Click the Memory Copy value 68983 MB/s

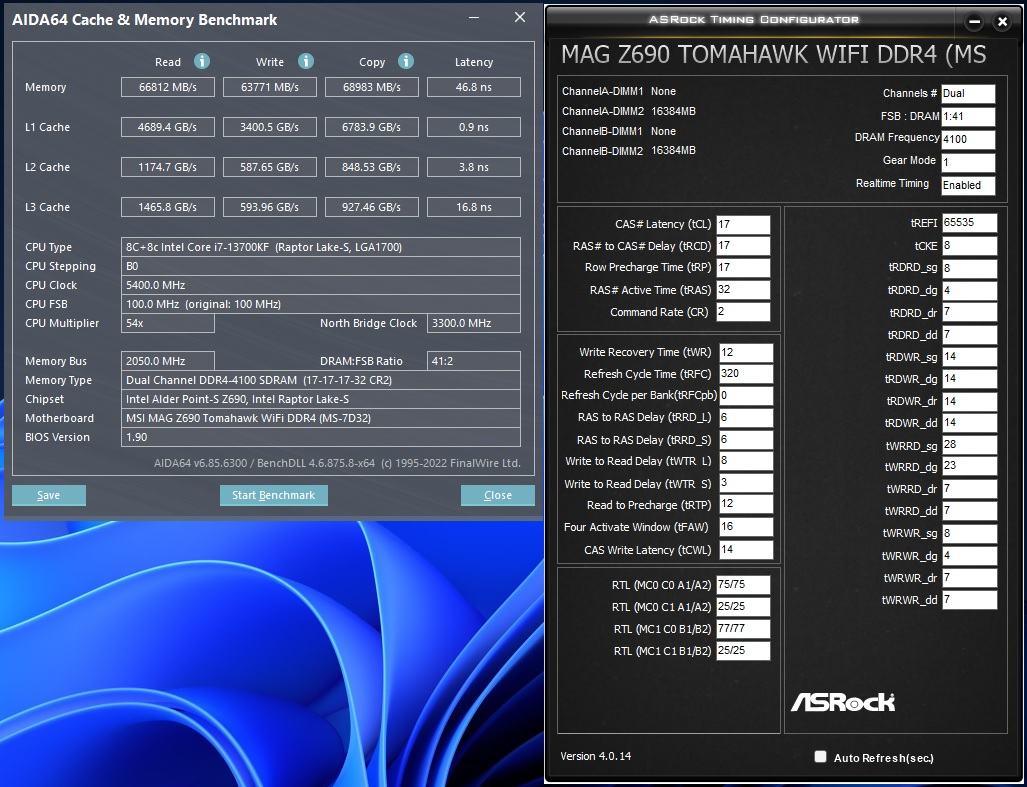coord(371,87)
